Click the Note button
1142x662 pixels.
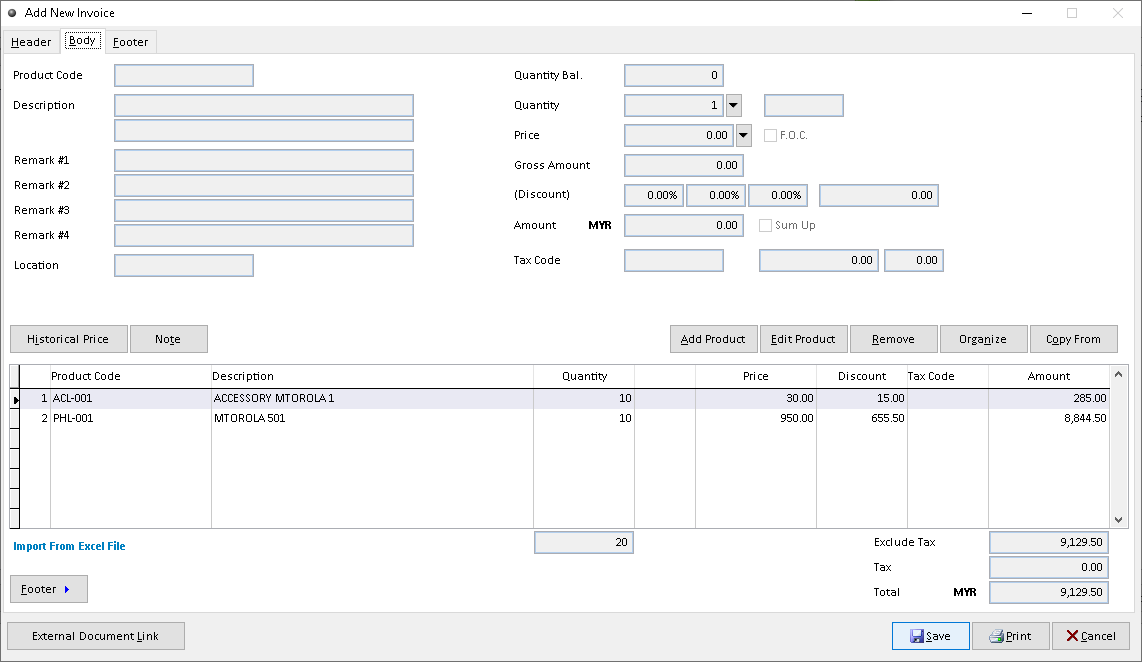(168, 338)
